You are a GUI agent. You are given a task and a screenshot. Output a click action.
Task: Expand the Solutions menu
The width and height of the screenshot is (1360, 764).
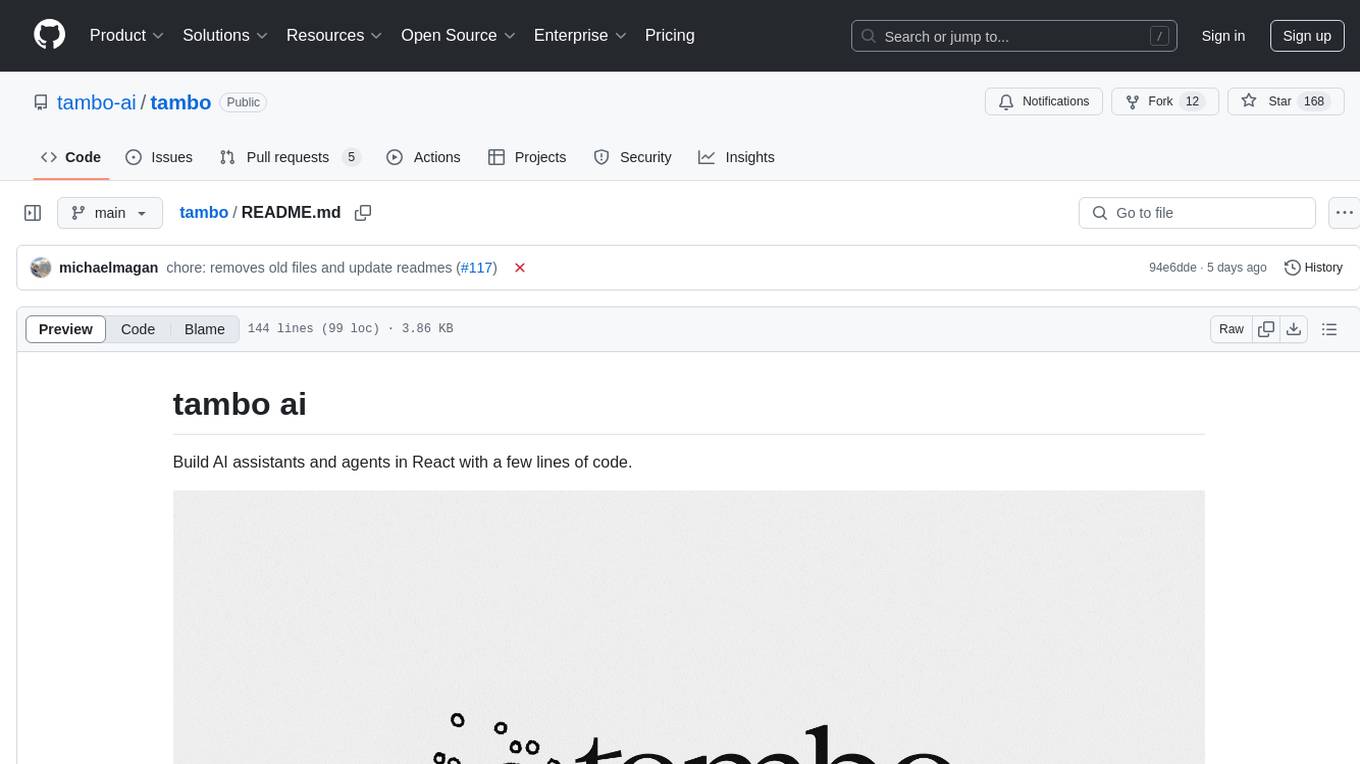[x=225, y=35]
